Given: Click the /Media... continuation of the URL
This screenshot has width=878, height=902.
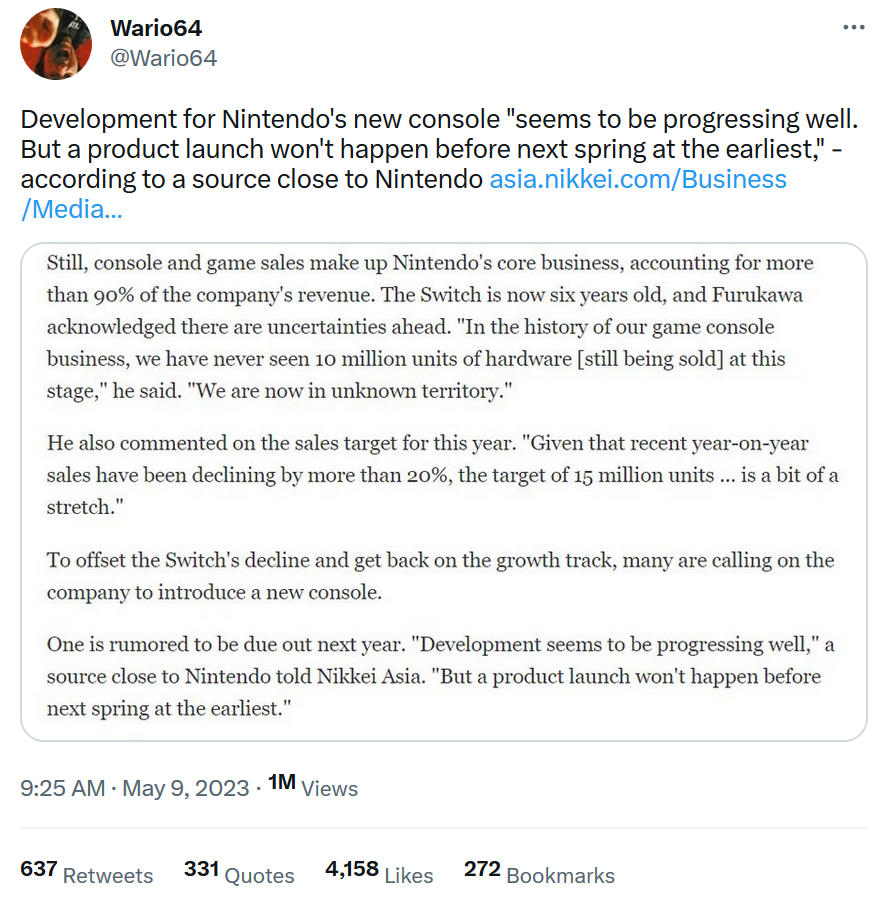Looking at the screenshot, I should coord(71,209).
